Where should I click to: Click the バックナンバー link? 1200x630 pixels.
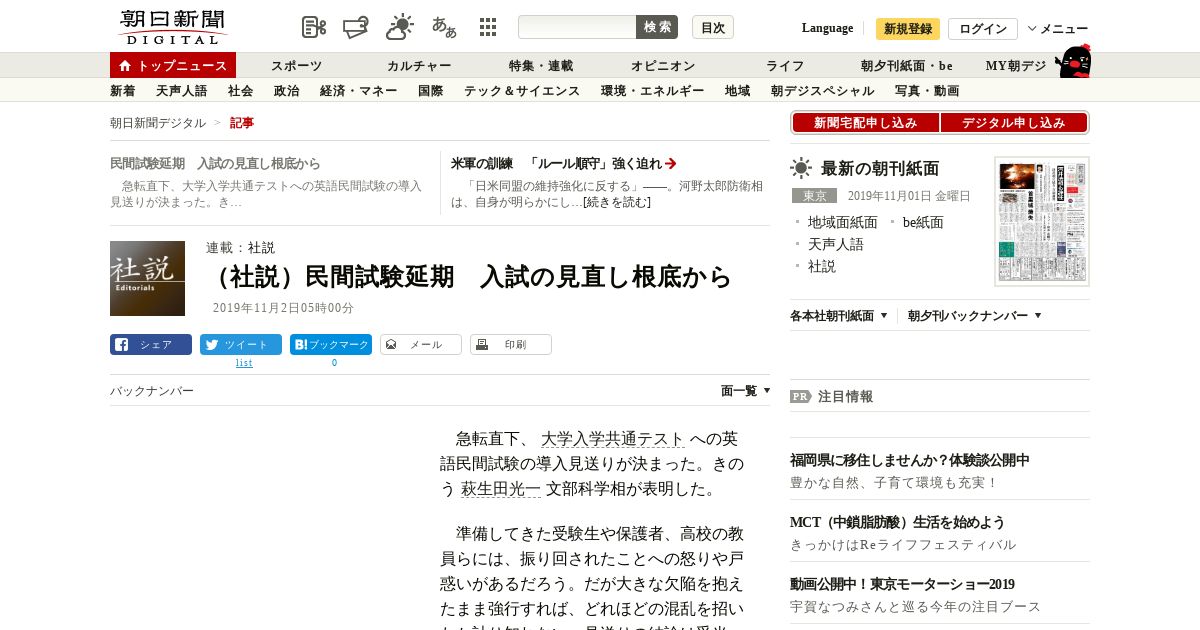click(x=152, y=391)
